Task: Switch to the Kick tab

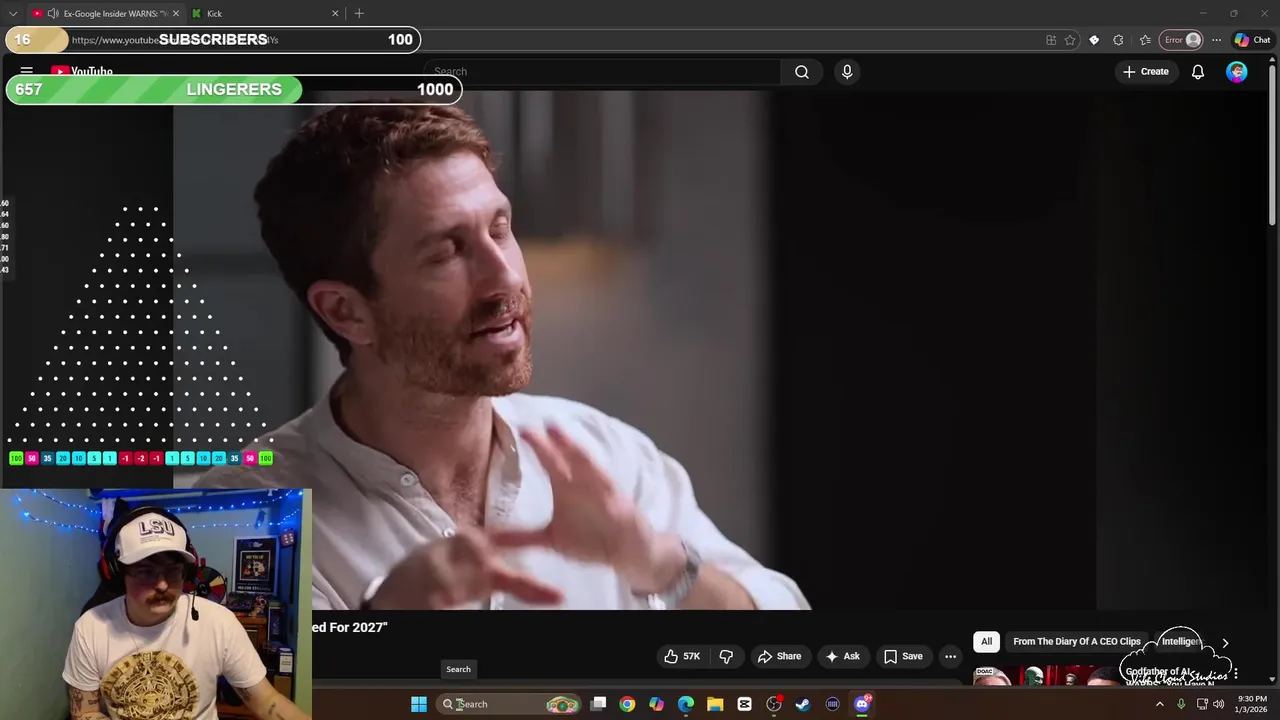Action: pos(263,14)
